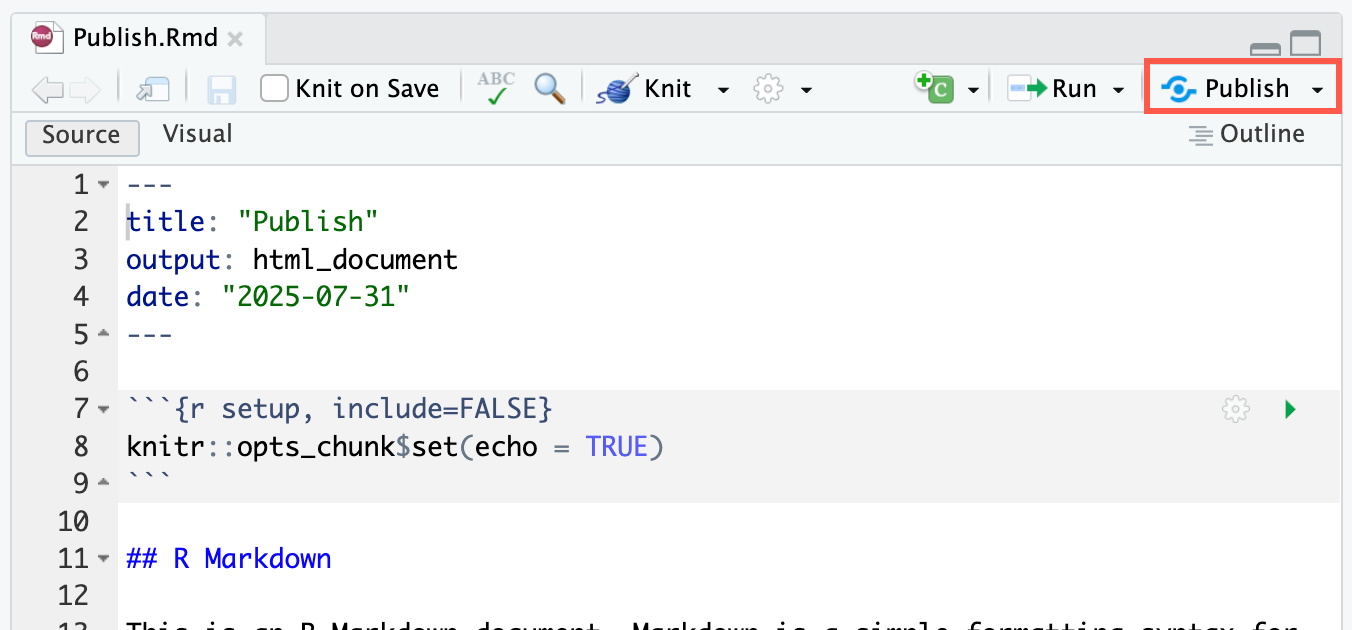1352x630 pixels.
Task: Open the Knit output format dropdown
Action: (x=723, y=89)
